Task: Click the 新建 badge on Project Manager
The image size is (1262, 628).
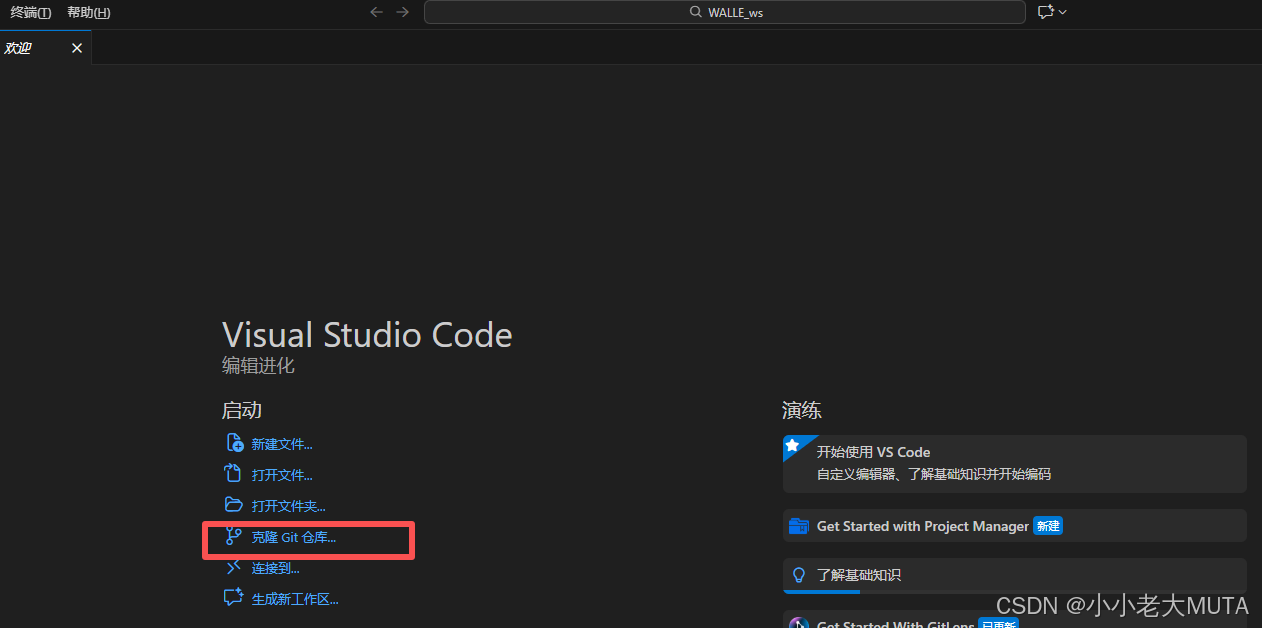Action: pos(1048,525)
